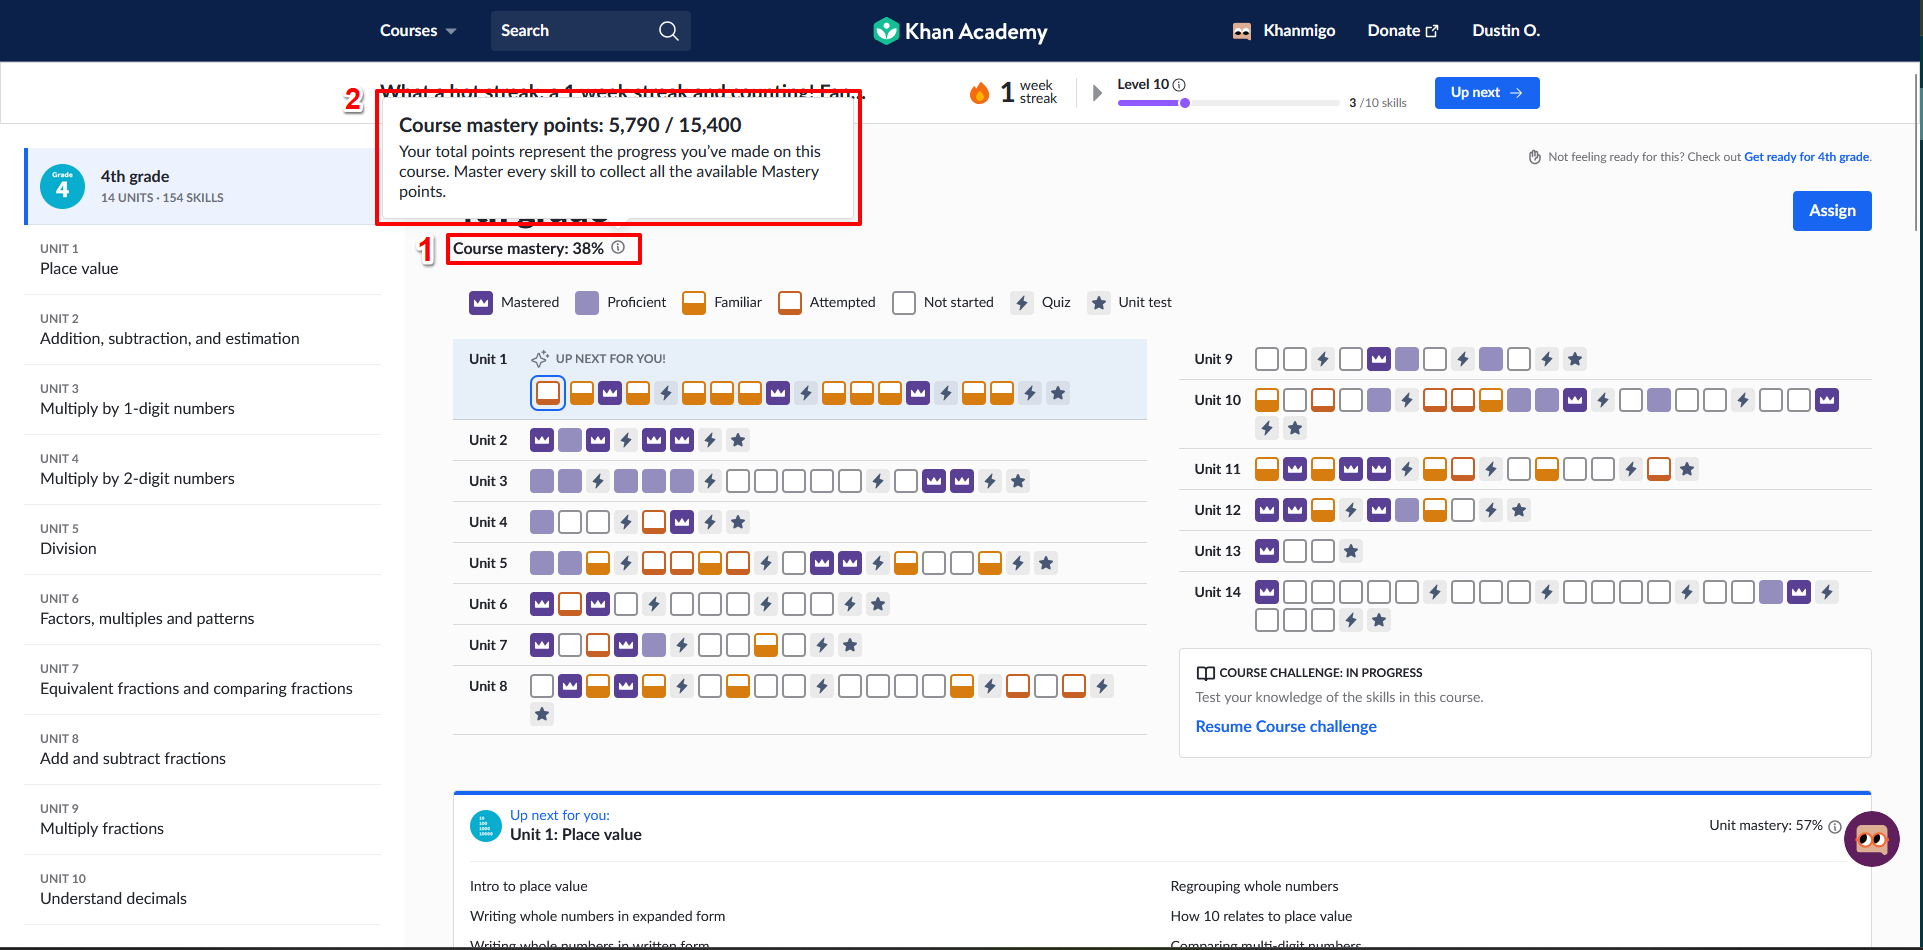The height and width of the screenshot is (950, 1923).
Task: Toggle the Unit mastery 57% info tooltip
Action: pyautogui.click(x=1835, y=826)
